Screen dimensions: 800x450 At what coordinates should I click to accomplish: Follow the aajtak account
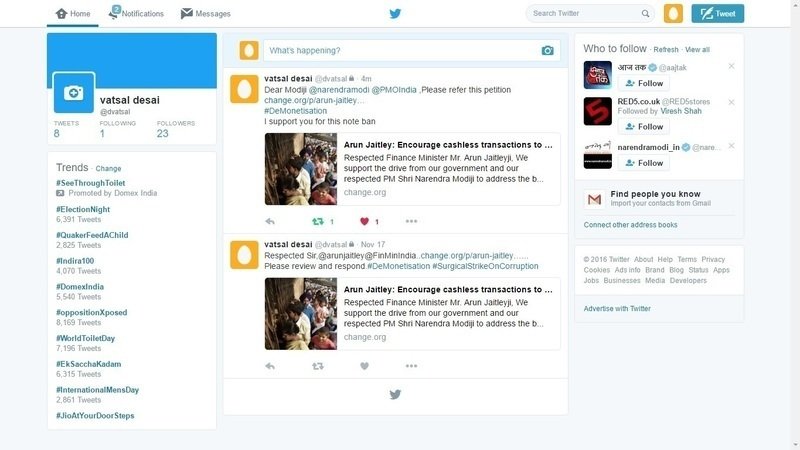[x=644, y=83]
